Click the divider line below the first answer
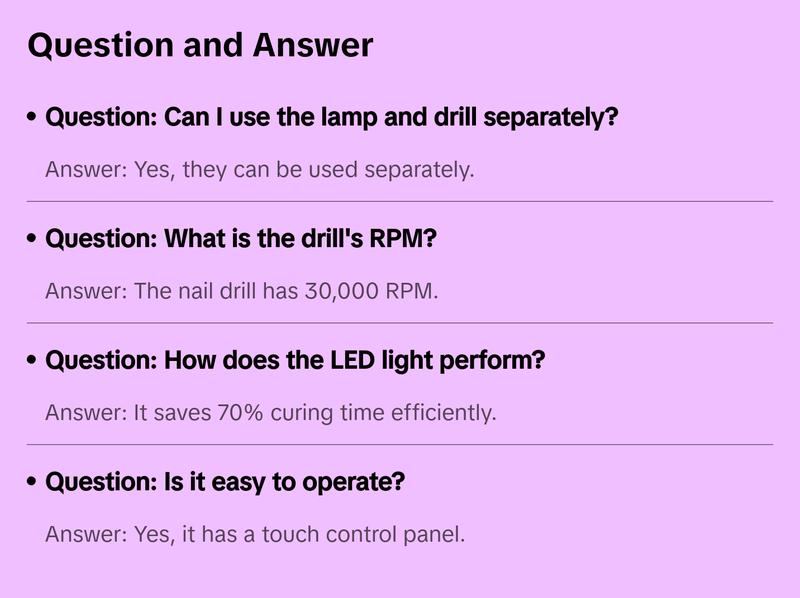The height and width of the screenshot is (598, 800). click(x=400, y=201)
